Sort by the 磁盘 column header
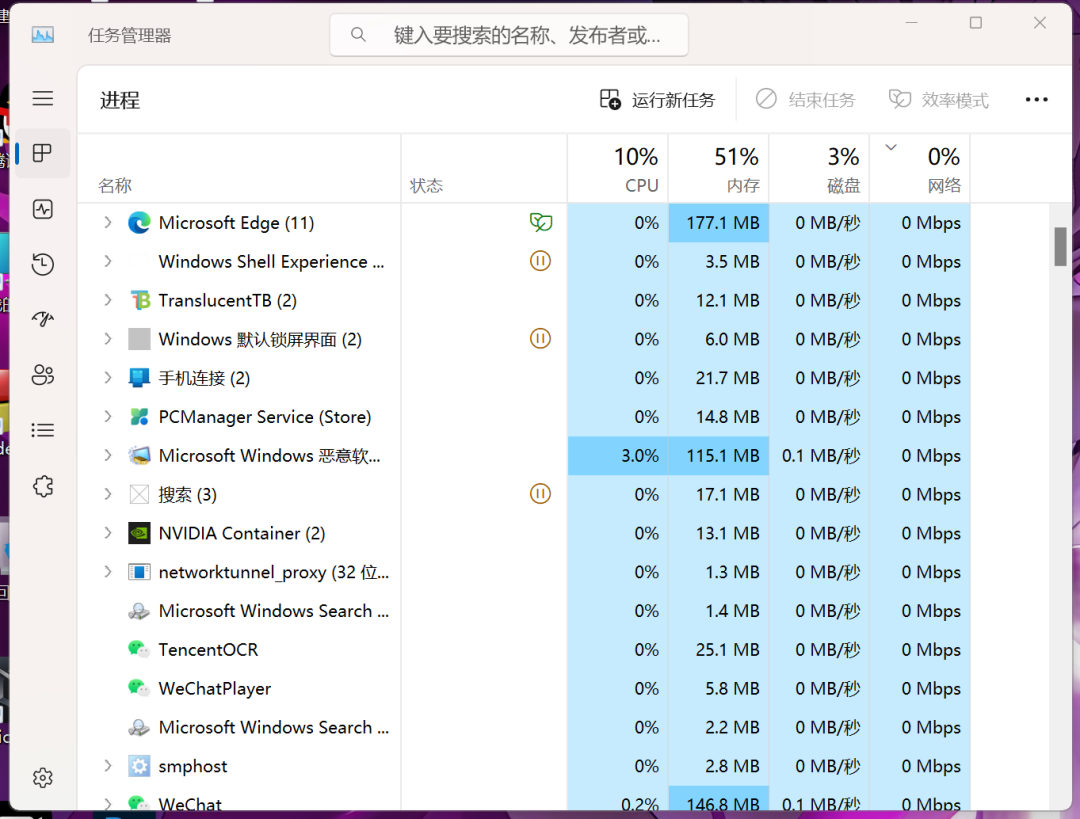1080x819 pixels. pyautogui.click(x=819, y=169)
